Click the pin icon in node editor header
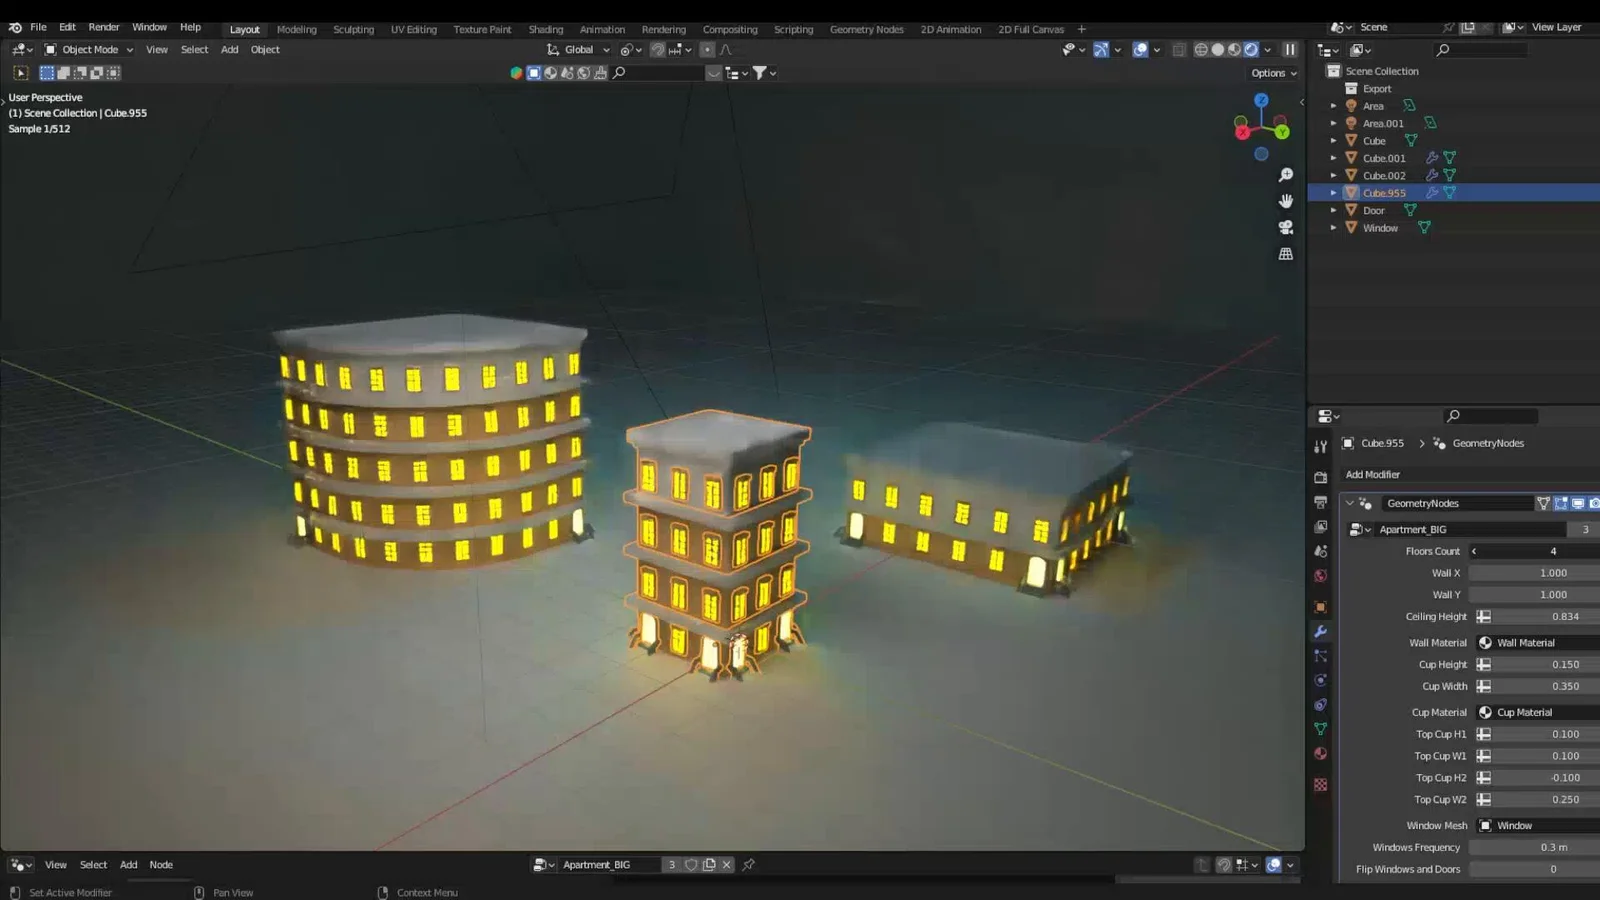The height and width of the screenshot is (900, 1600). coord(748,865)
